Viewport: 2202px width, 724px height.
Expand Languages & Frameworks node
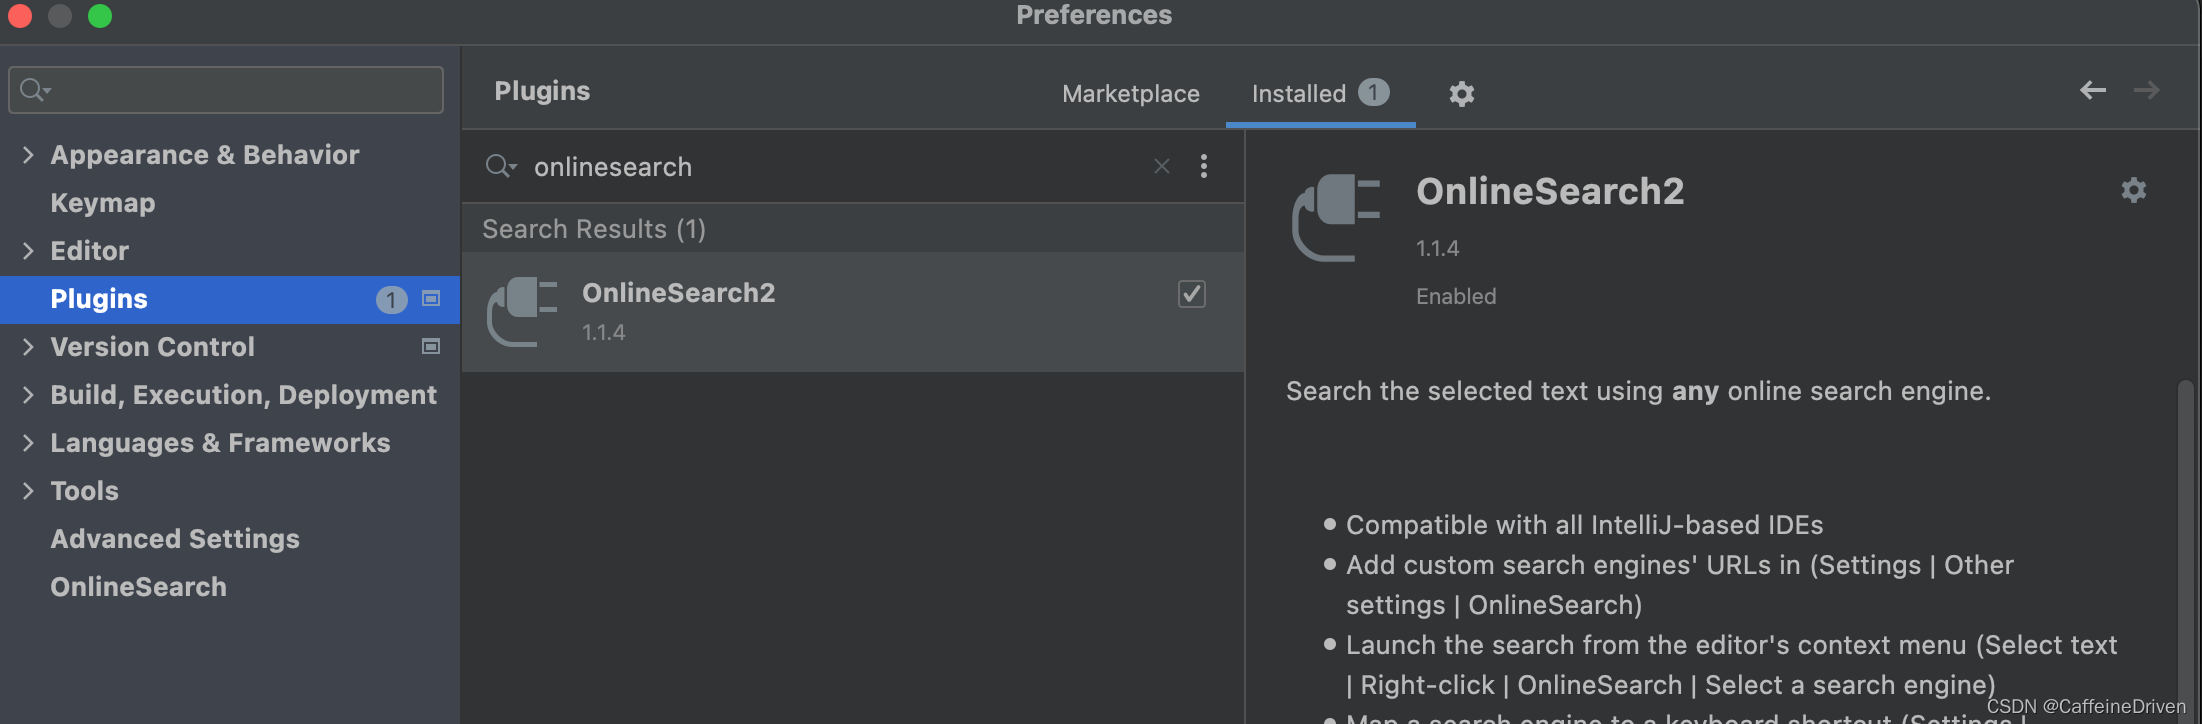[x=28, y=443]
